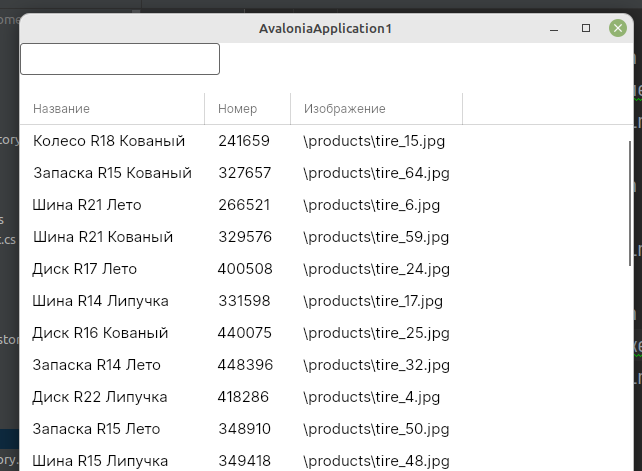The height and width of the screenshot is (471, 642).
Task: Select the Диск R16 Кованый row
Action: (100, 333)
